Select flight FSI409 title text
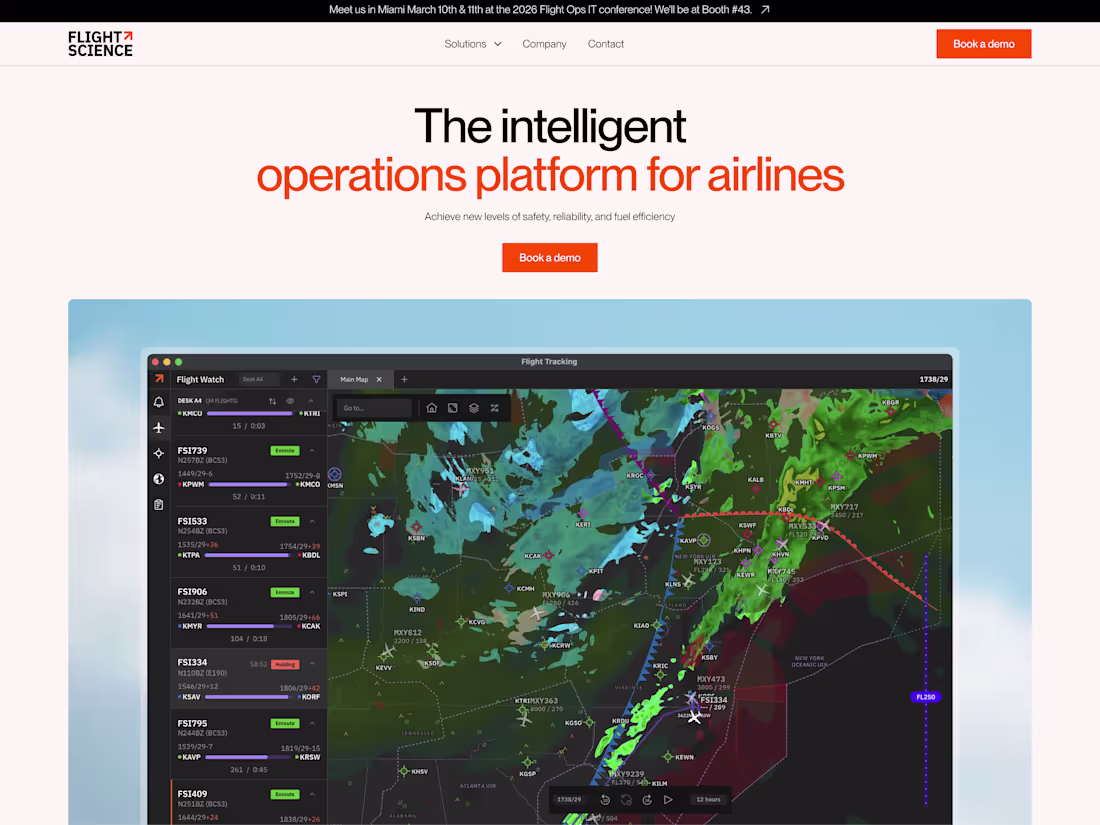 click(x=192, y=794)
